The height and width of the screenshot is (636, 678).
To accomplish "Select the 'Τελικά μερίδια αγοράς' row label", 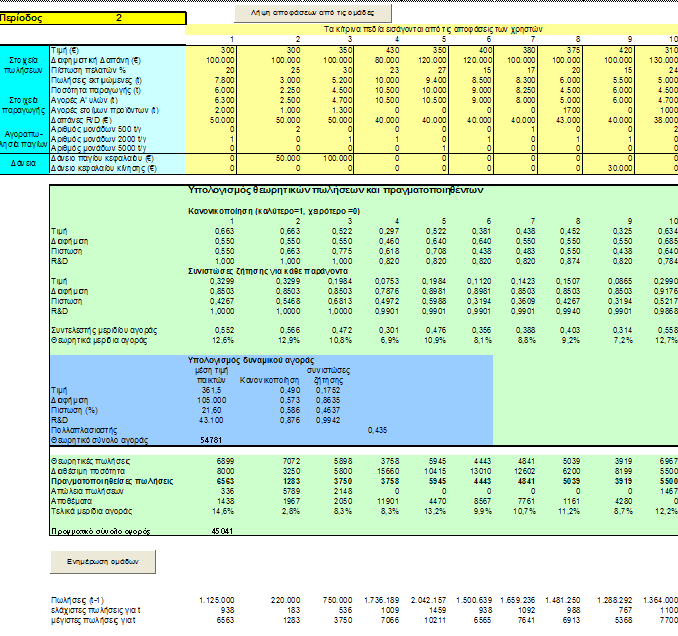I will click(91, 511).
